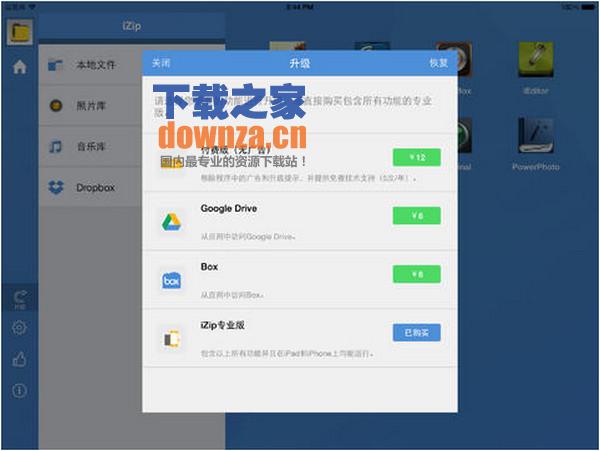The height and width of the screenshot is (451, 600).
Task: Open the Editor app icon in background
Action: (x=536, y=60)
